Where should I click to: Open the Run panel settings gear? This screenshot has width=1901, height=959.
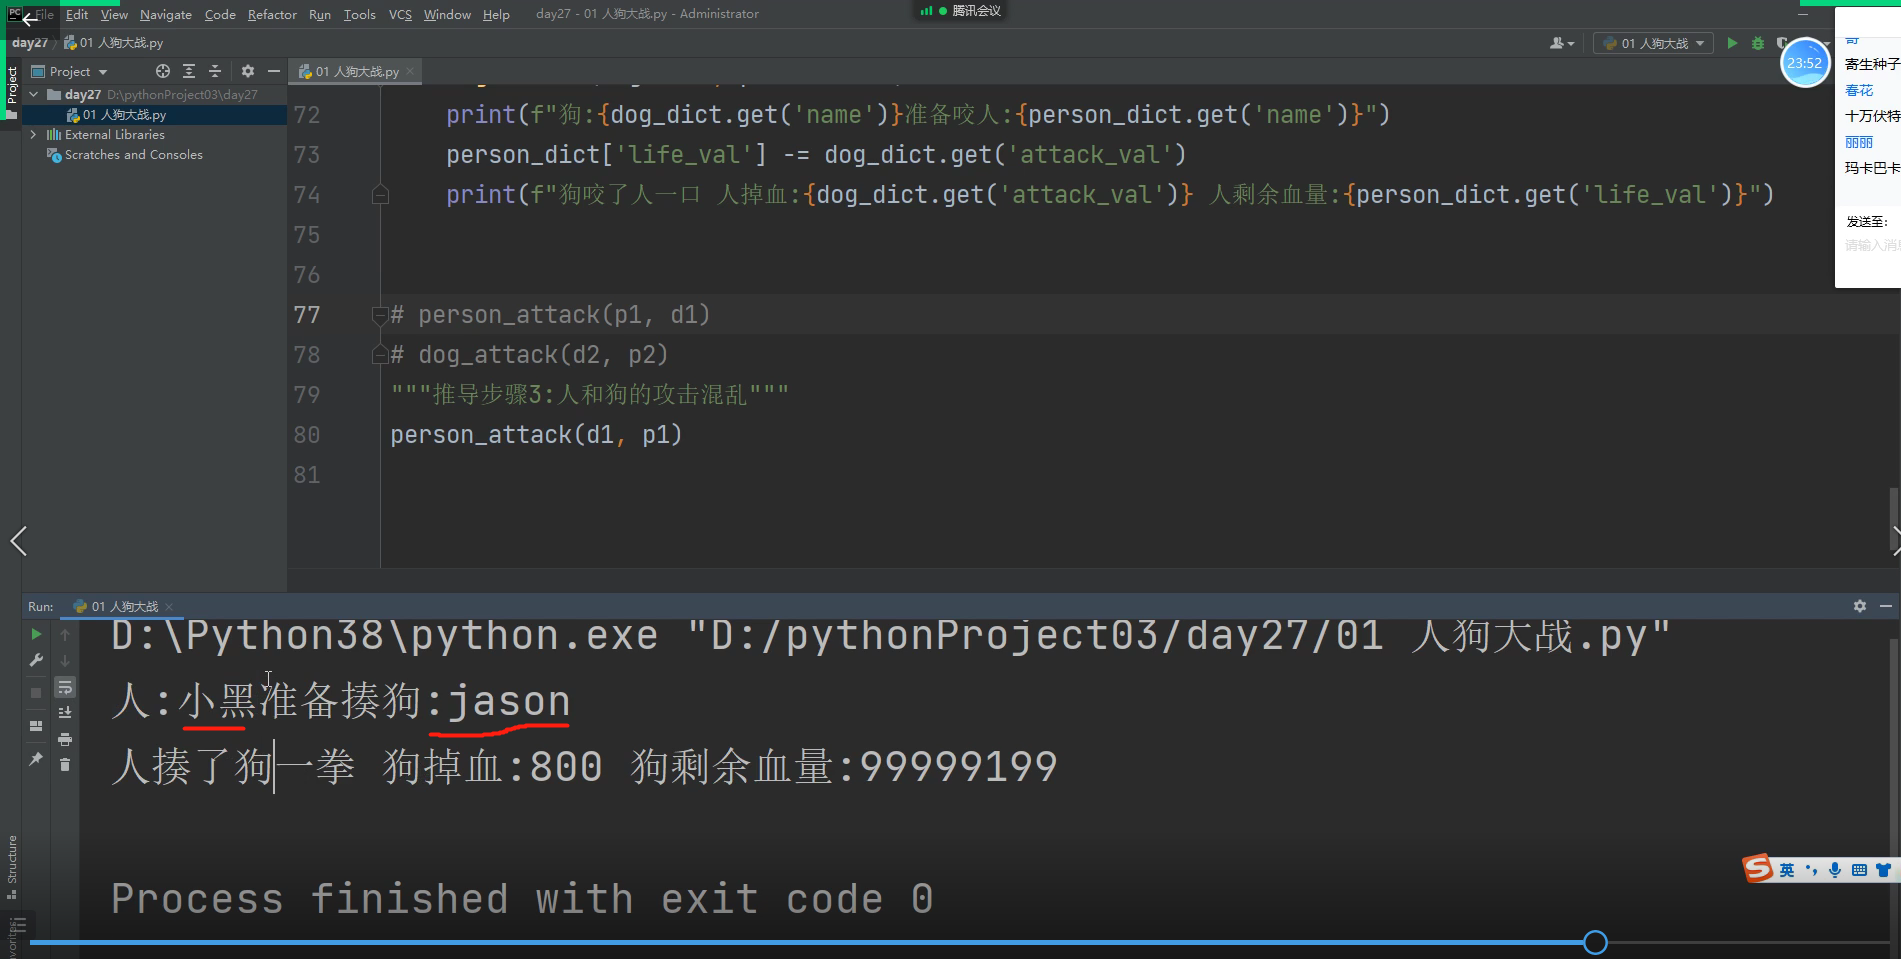pos(1860,606)
